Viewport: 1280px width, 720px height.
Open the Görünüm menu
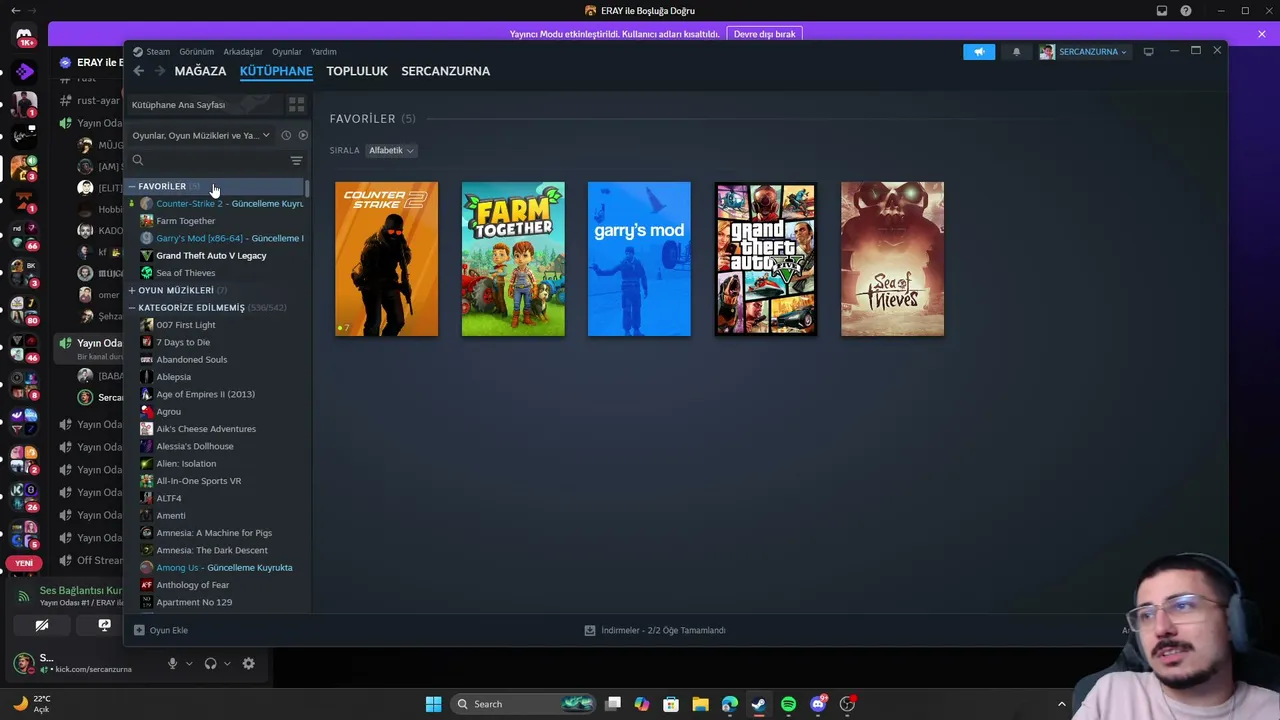tap(197, 52)
